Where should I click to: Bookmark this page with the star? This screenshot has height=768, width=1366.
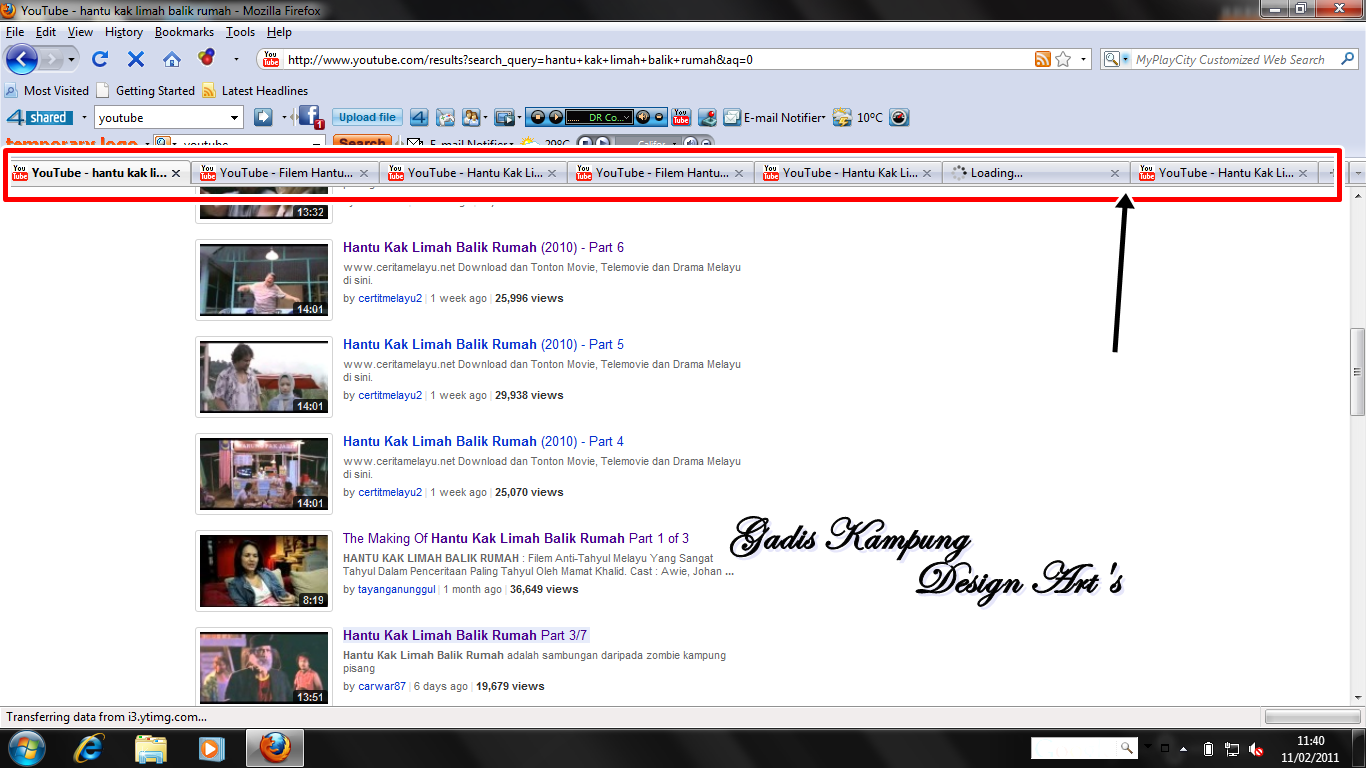tap(1063, 60)
